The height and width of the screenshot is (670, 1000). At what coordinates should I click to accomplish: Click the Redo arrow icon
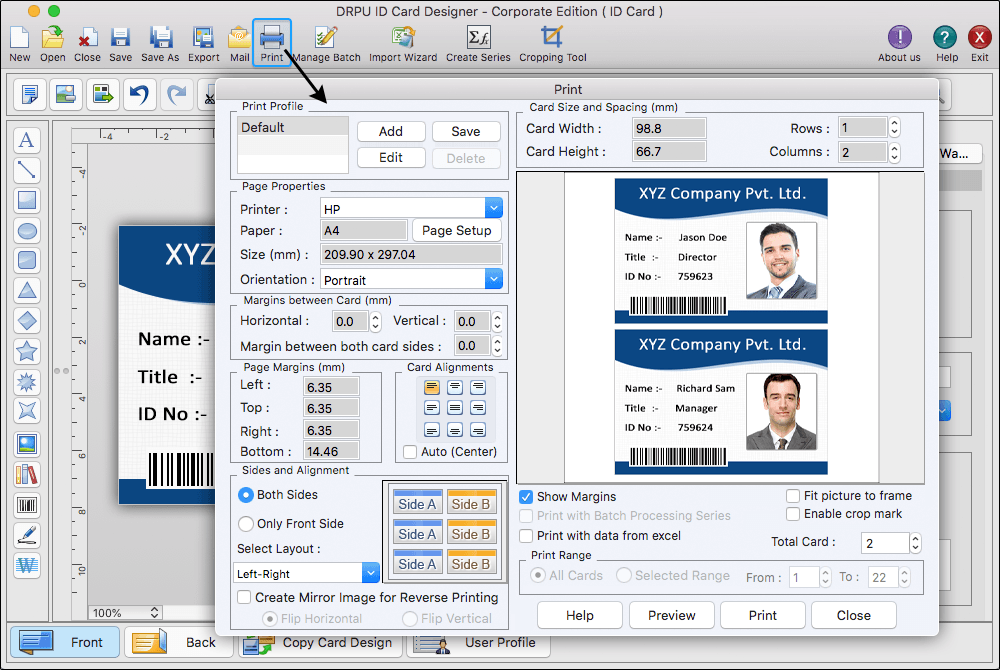(x=177, y=94)
